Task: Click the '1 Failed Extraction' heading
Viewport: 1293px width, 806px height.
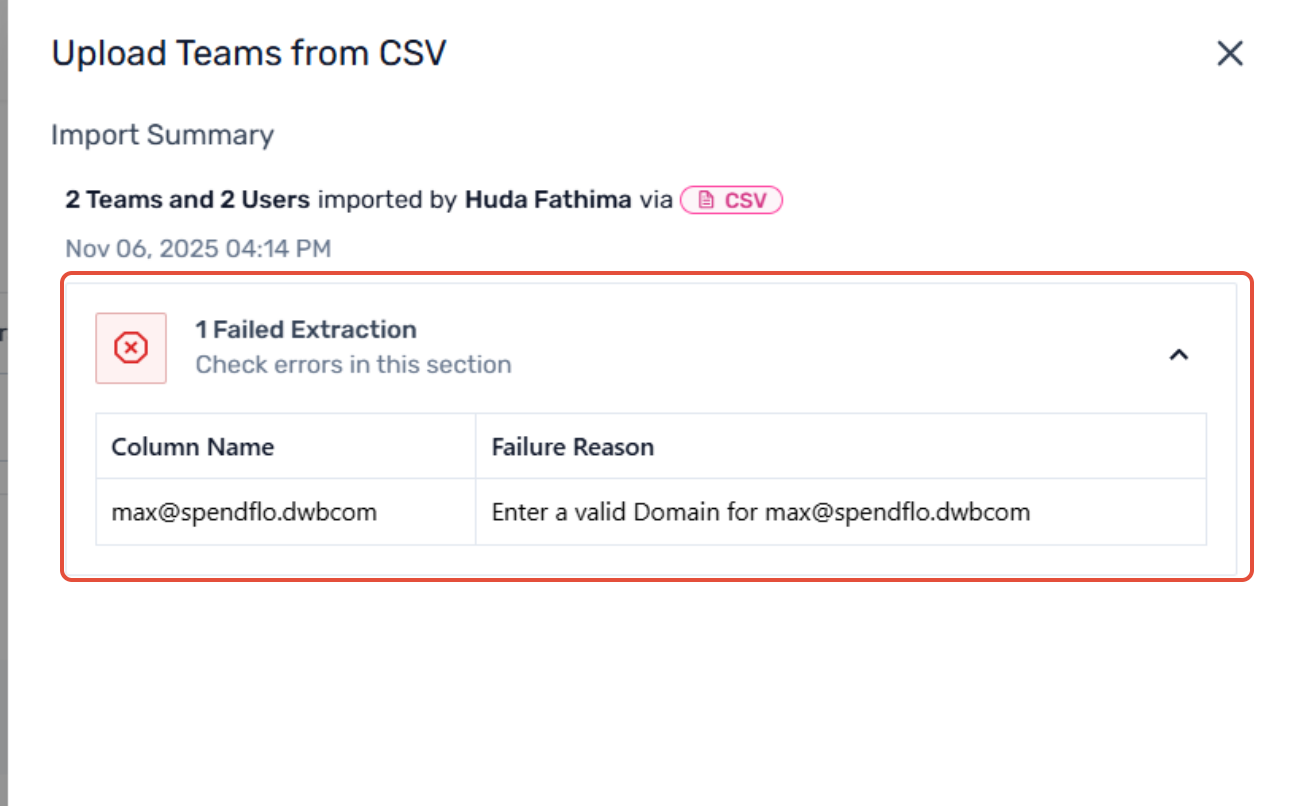Action: point(305,329)
